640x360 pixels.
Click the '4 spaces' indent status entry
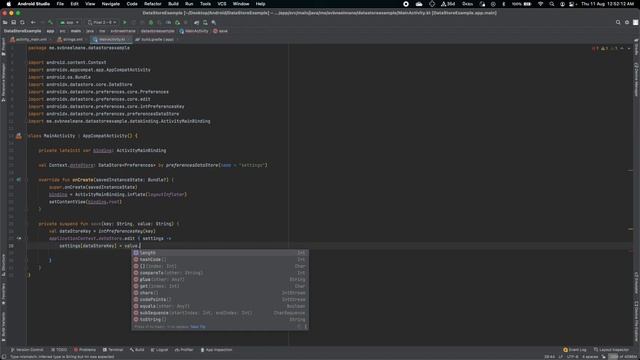coord(590,357)
